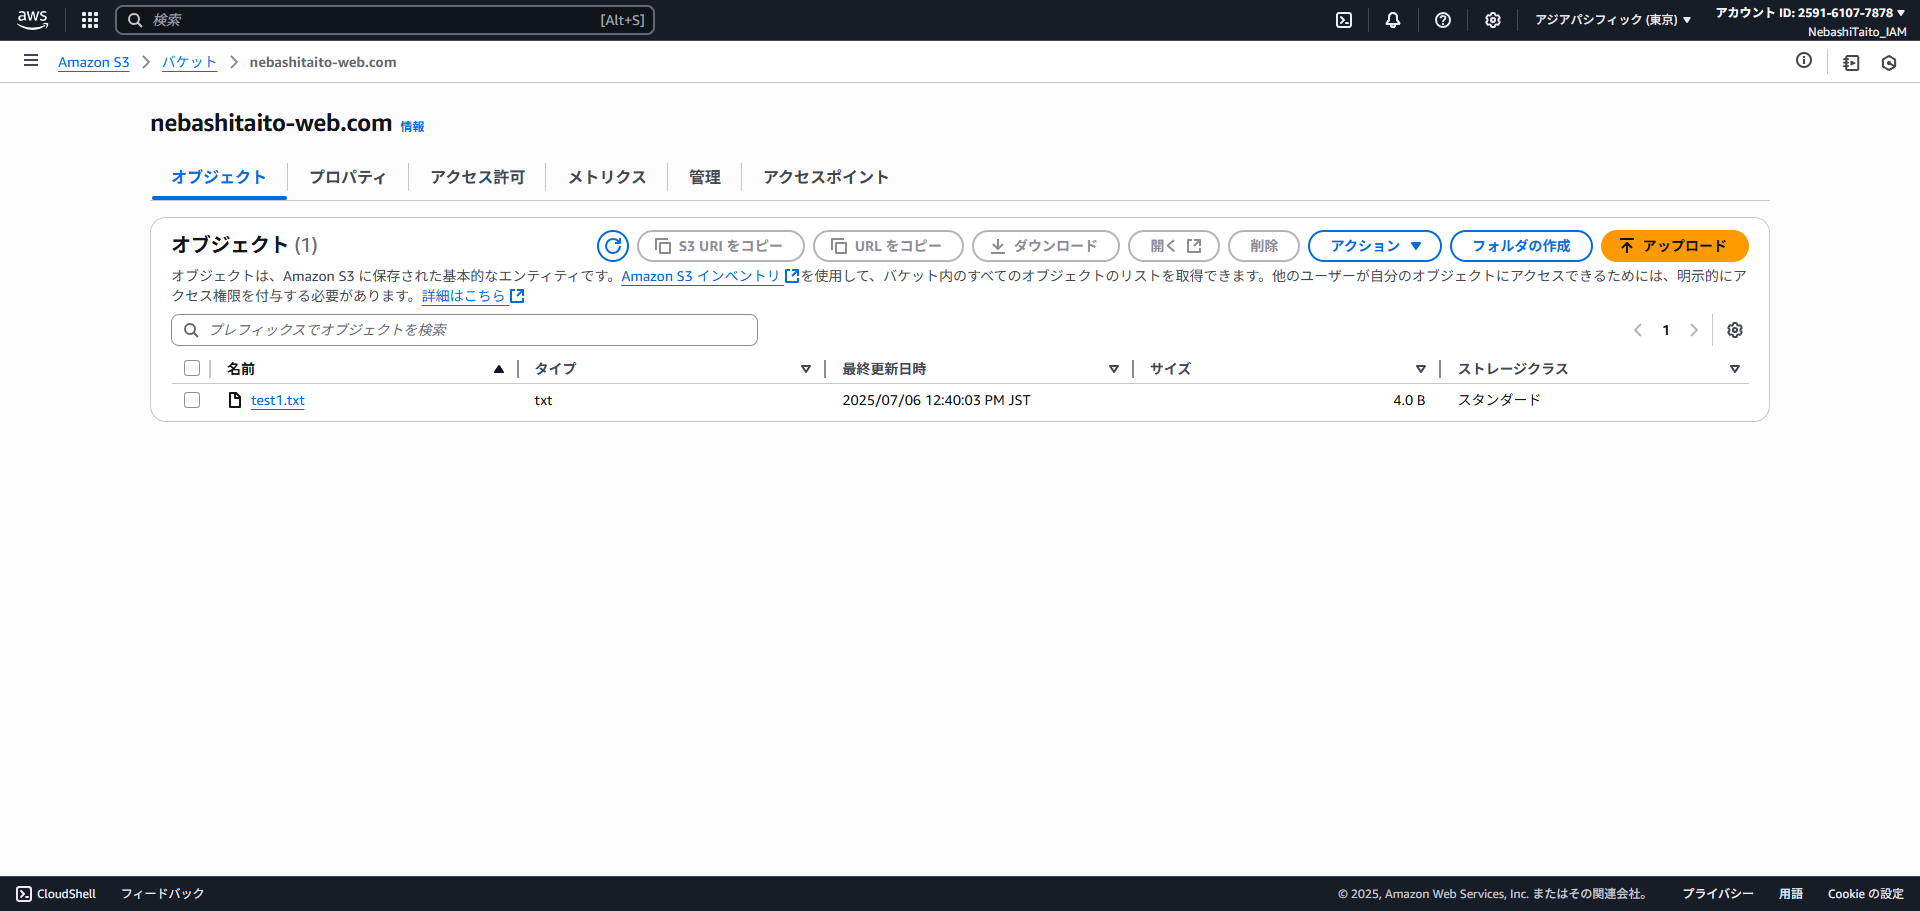Focus the プレフィックス object search field
The image size is (1920, 911).
(x=464, y=330)
